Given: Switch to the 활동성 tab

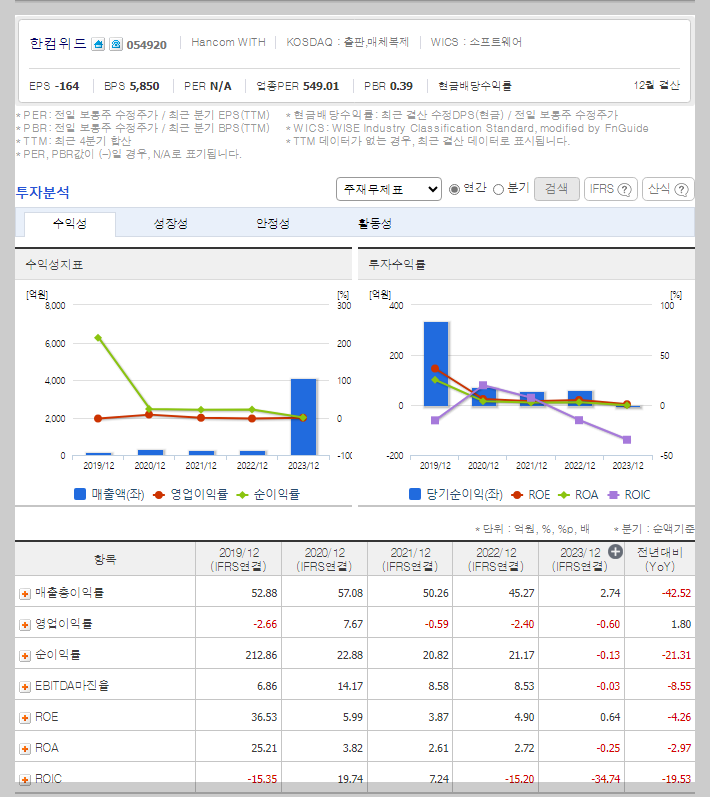Looking at the screenshot, I should click(375, 224).
